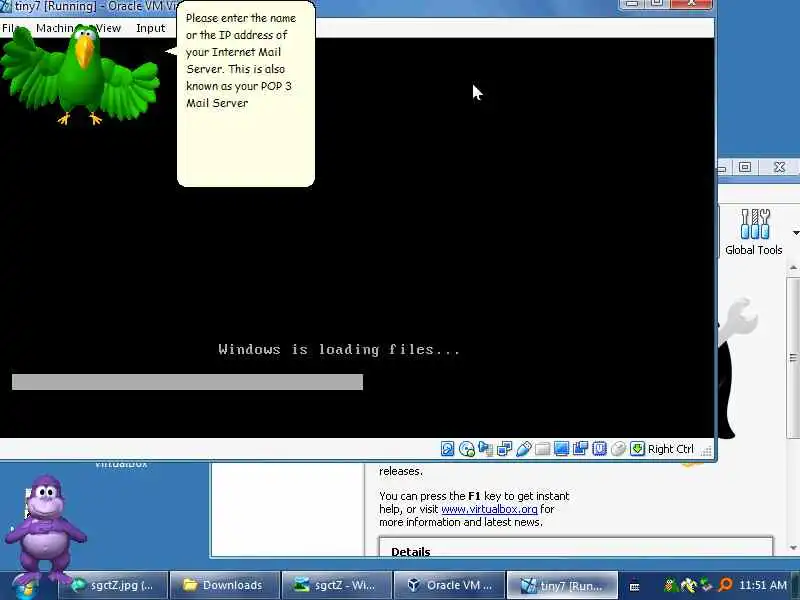Click the scroll-down arrow in VirtualBox Manager
Screen dimensions: 800x600
(793, 548)
